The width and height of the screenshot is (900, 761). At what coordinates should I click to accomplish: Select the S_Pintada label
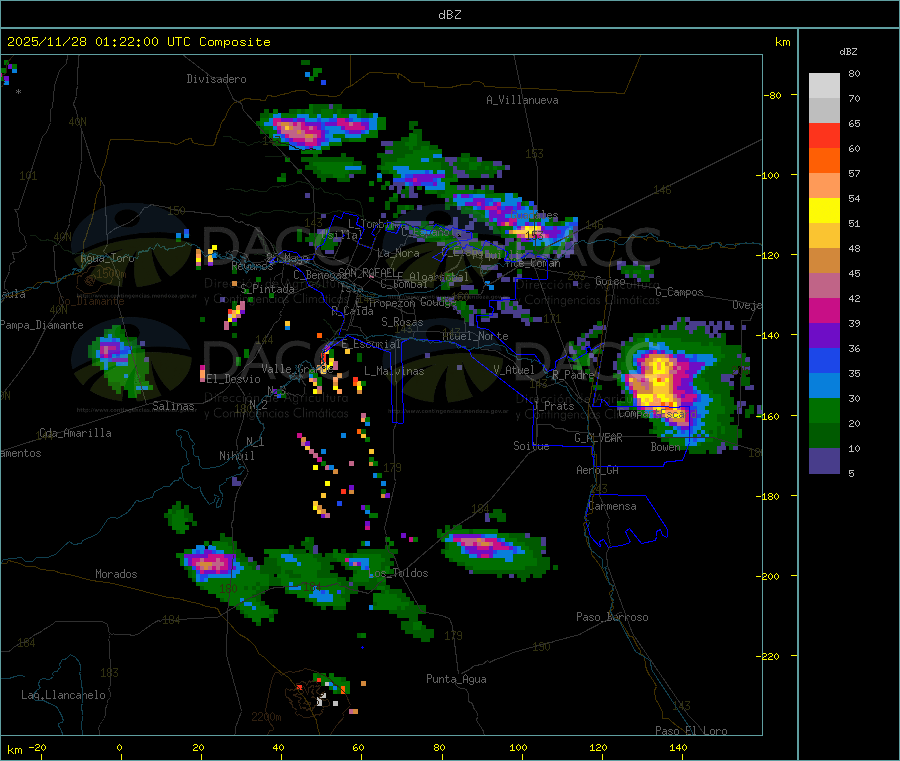267,289
